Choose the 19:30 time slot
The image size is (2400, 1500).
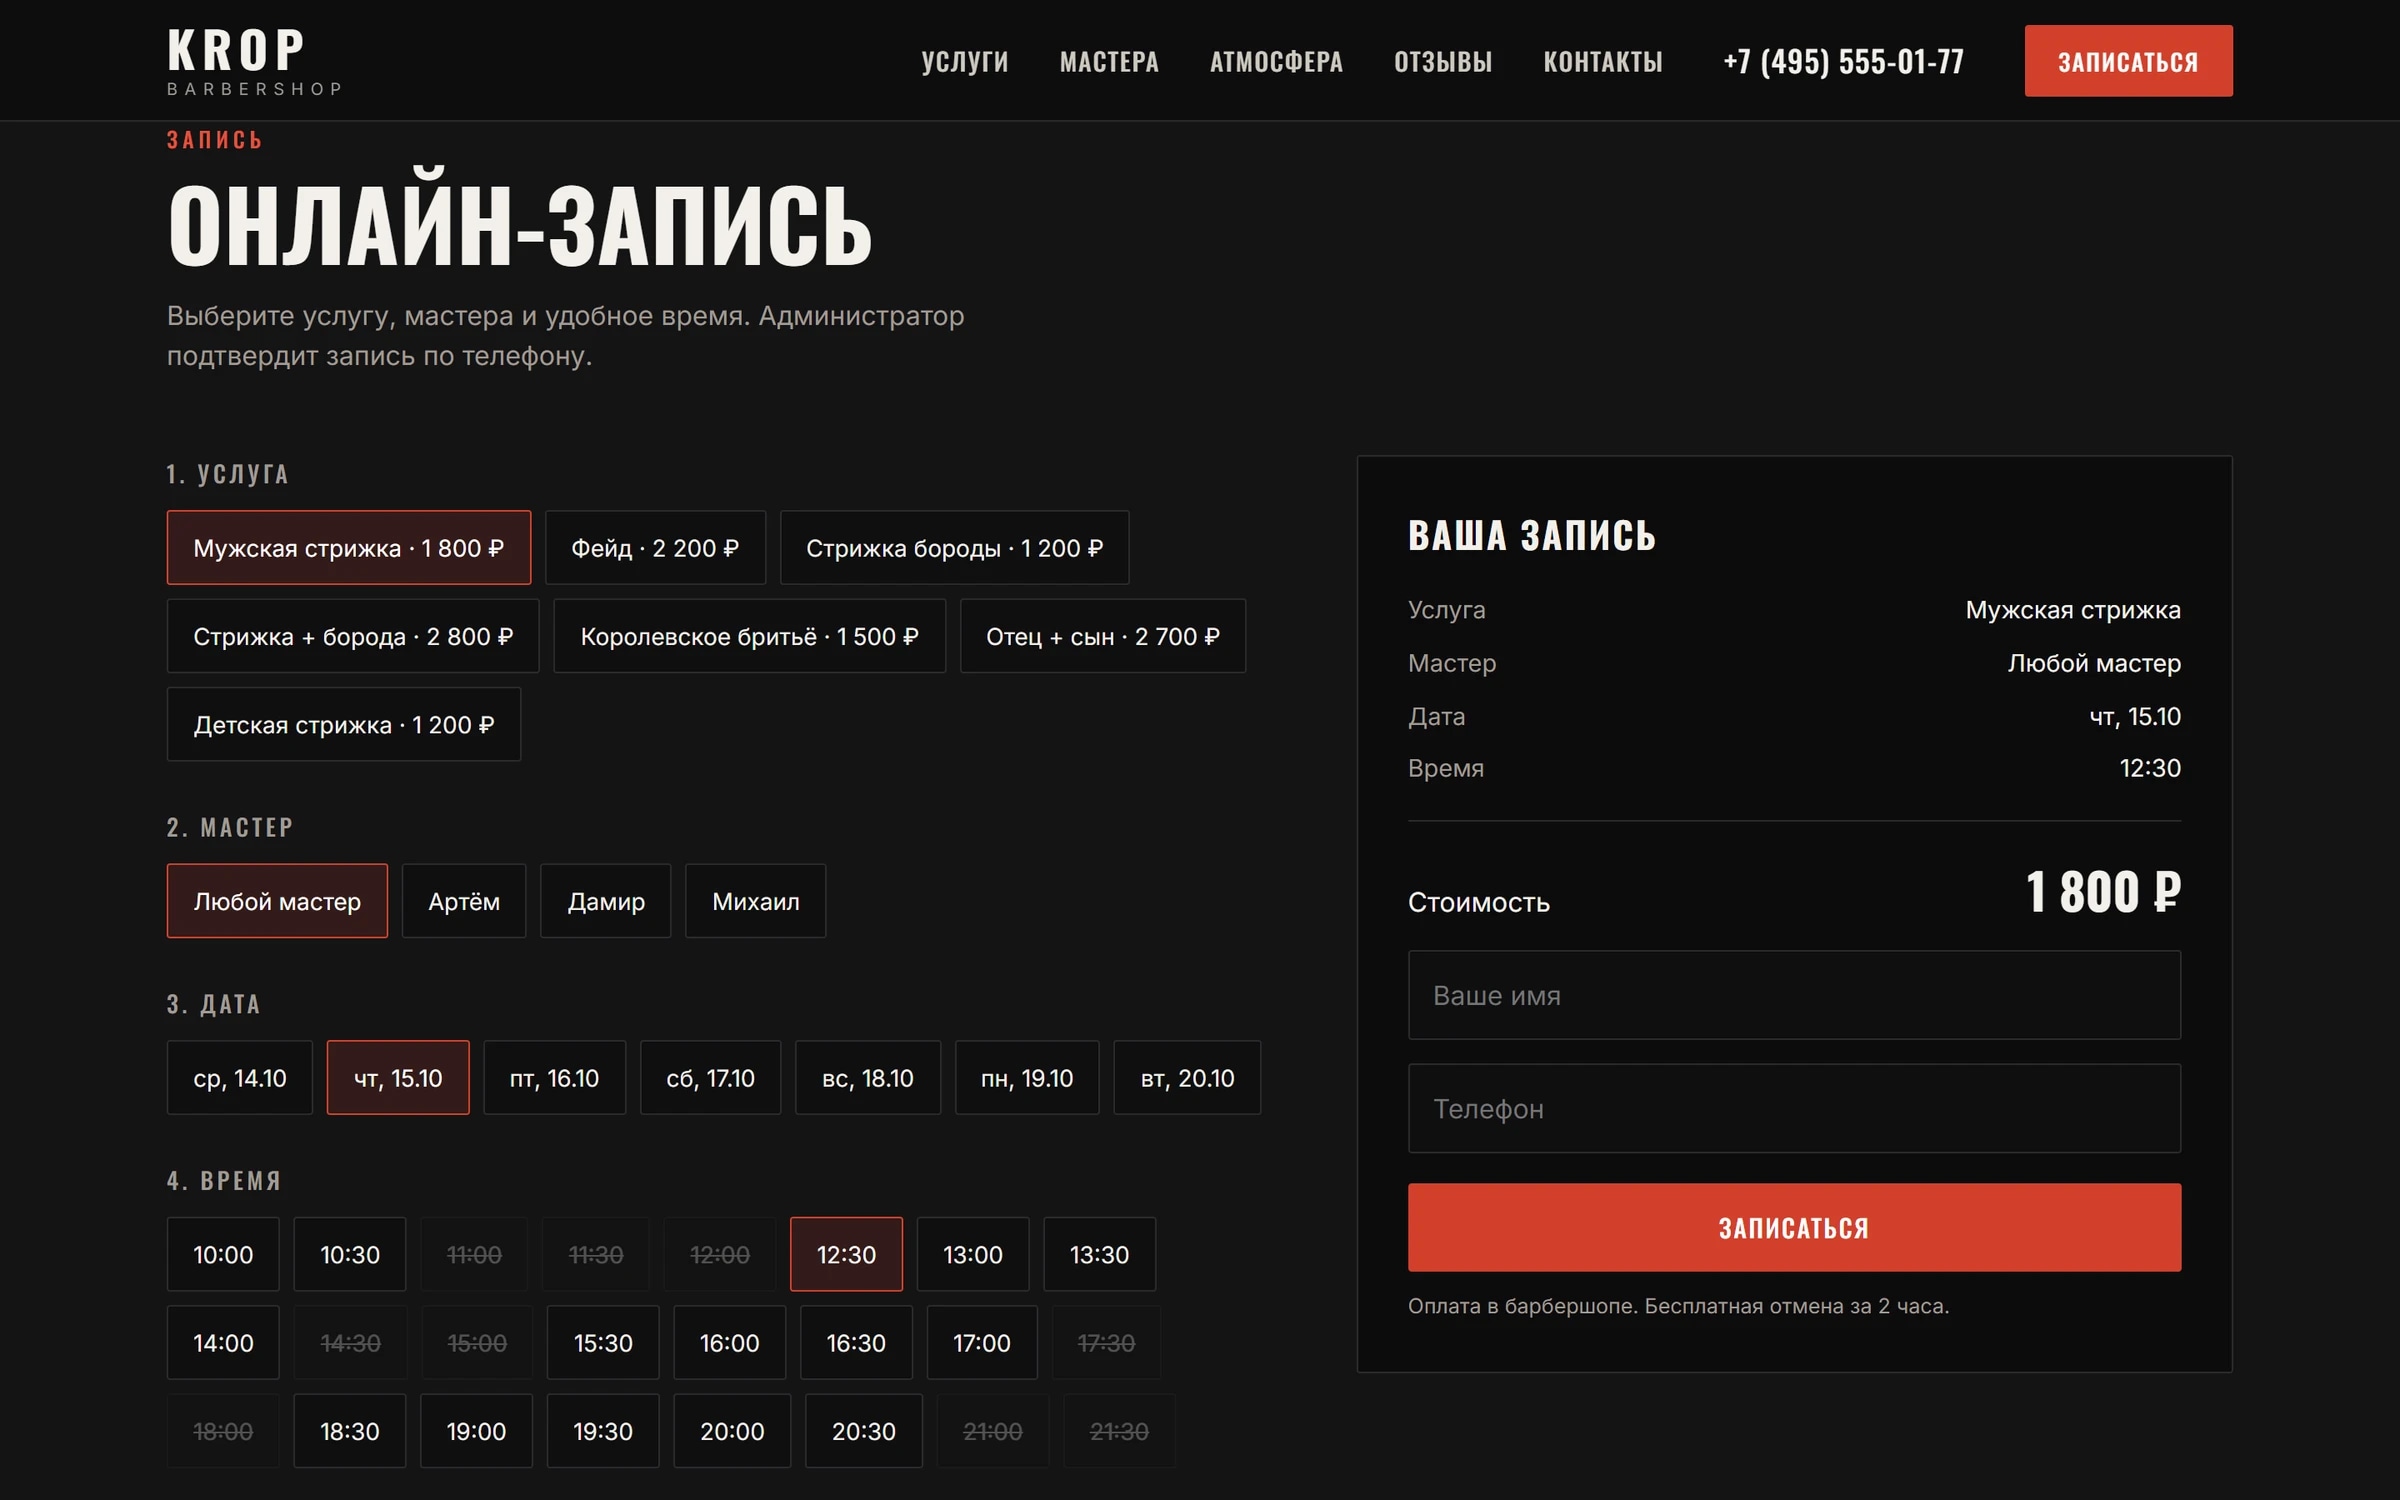click(603, 1430)
